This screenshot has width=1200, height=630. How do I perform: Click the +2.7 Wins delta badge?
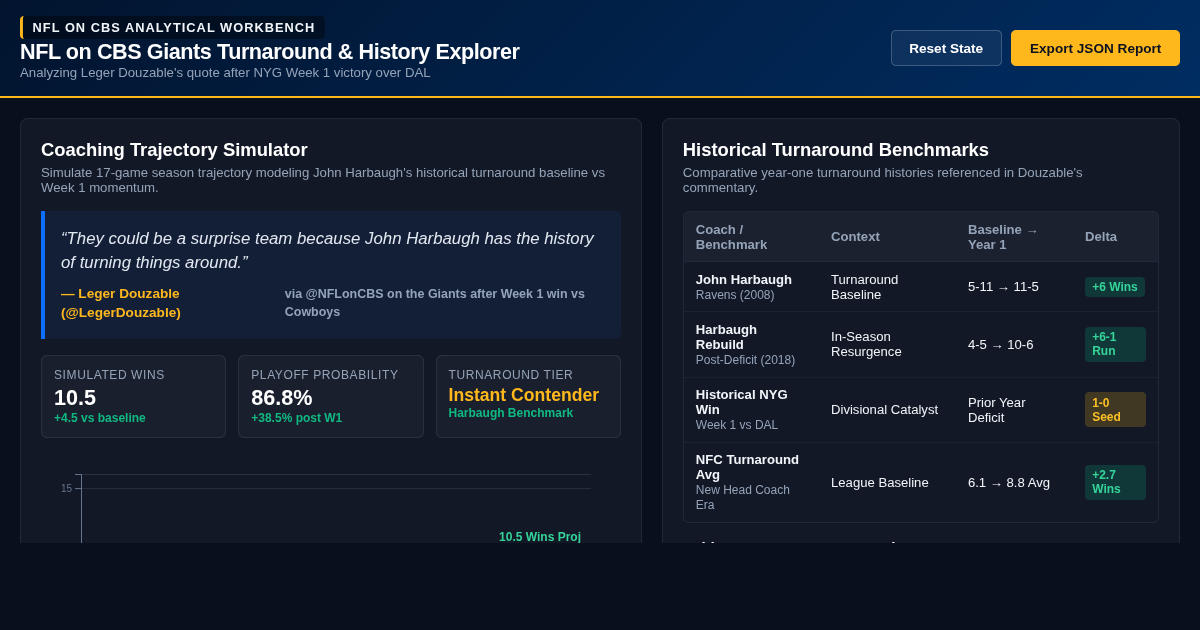1115,482
